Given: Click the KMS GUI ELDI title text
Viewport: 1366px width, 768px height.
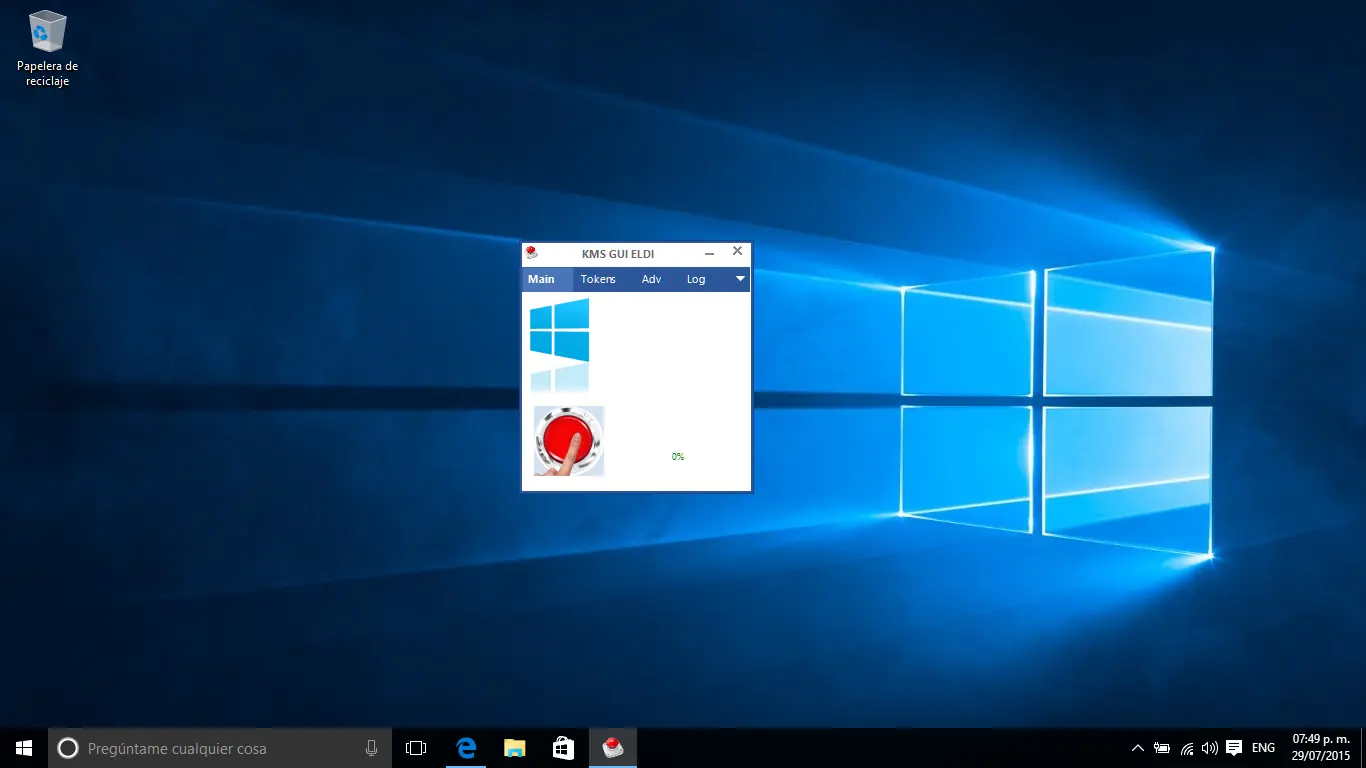Looking at the screenshot, I should click(618, 254).
